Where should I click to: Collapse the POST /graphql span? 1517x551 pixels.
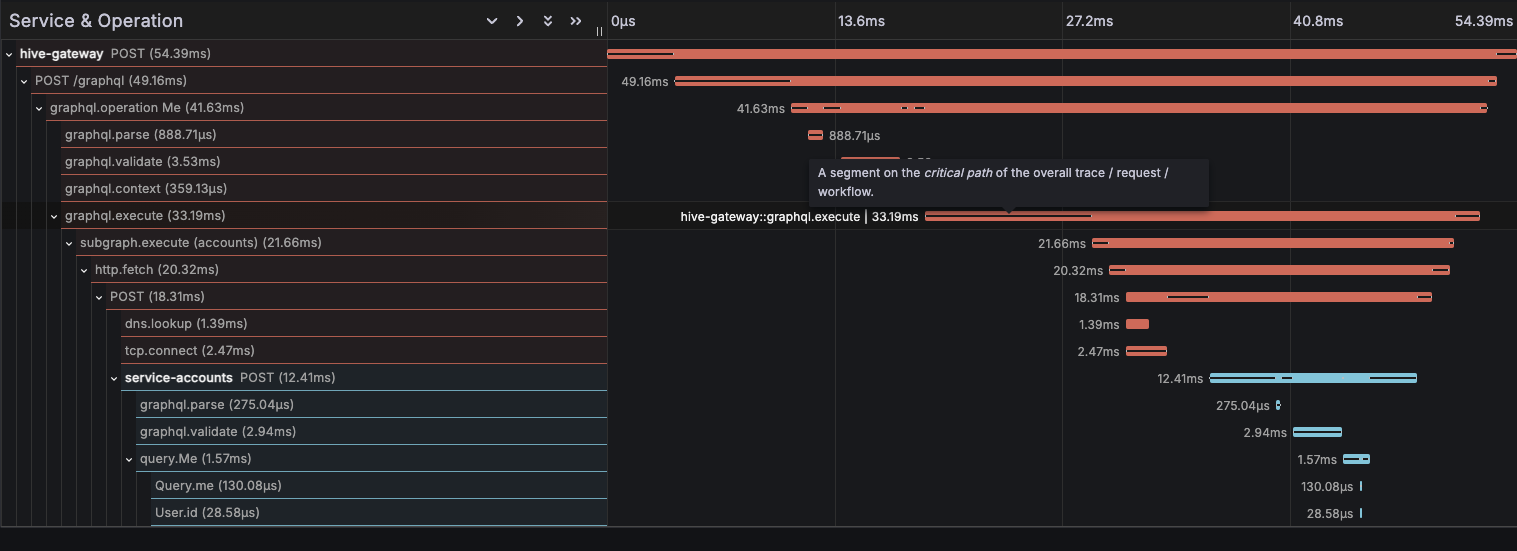click(24, 81)
